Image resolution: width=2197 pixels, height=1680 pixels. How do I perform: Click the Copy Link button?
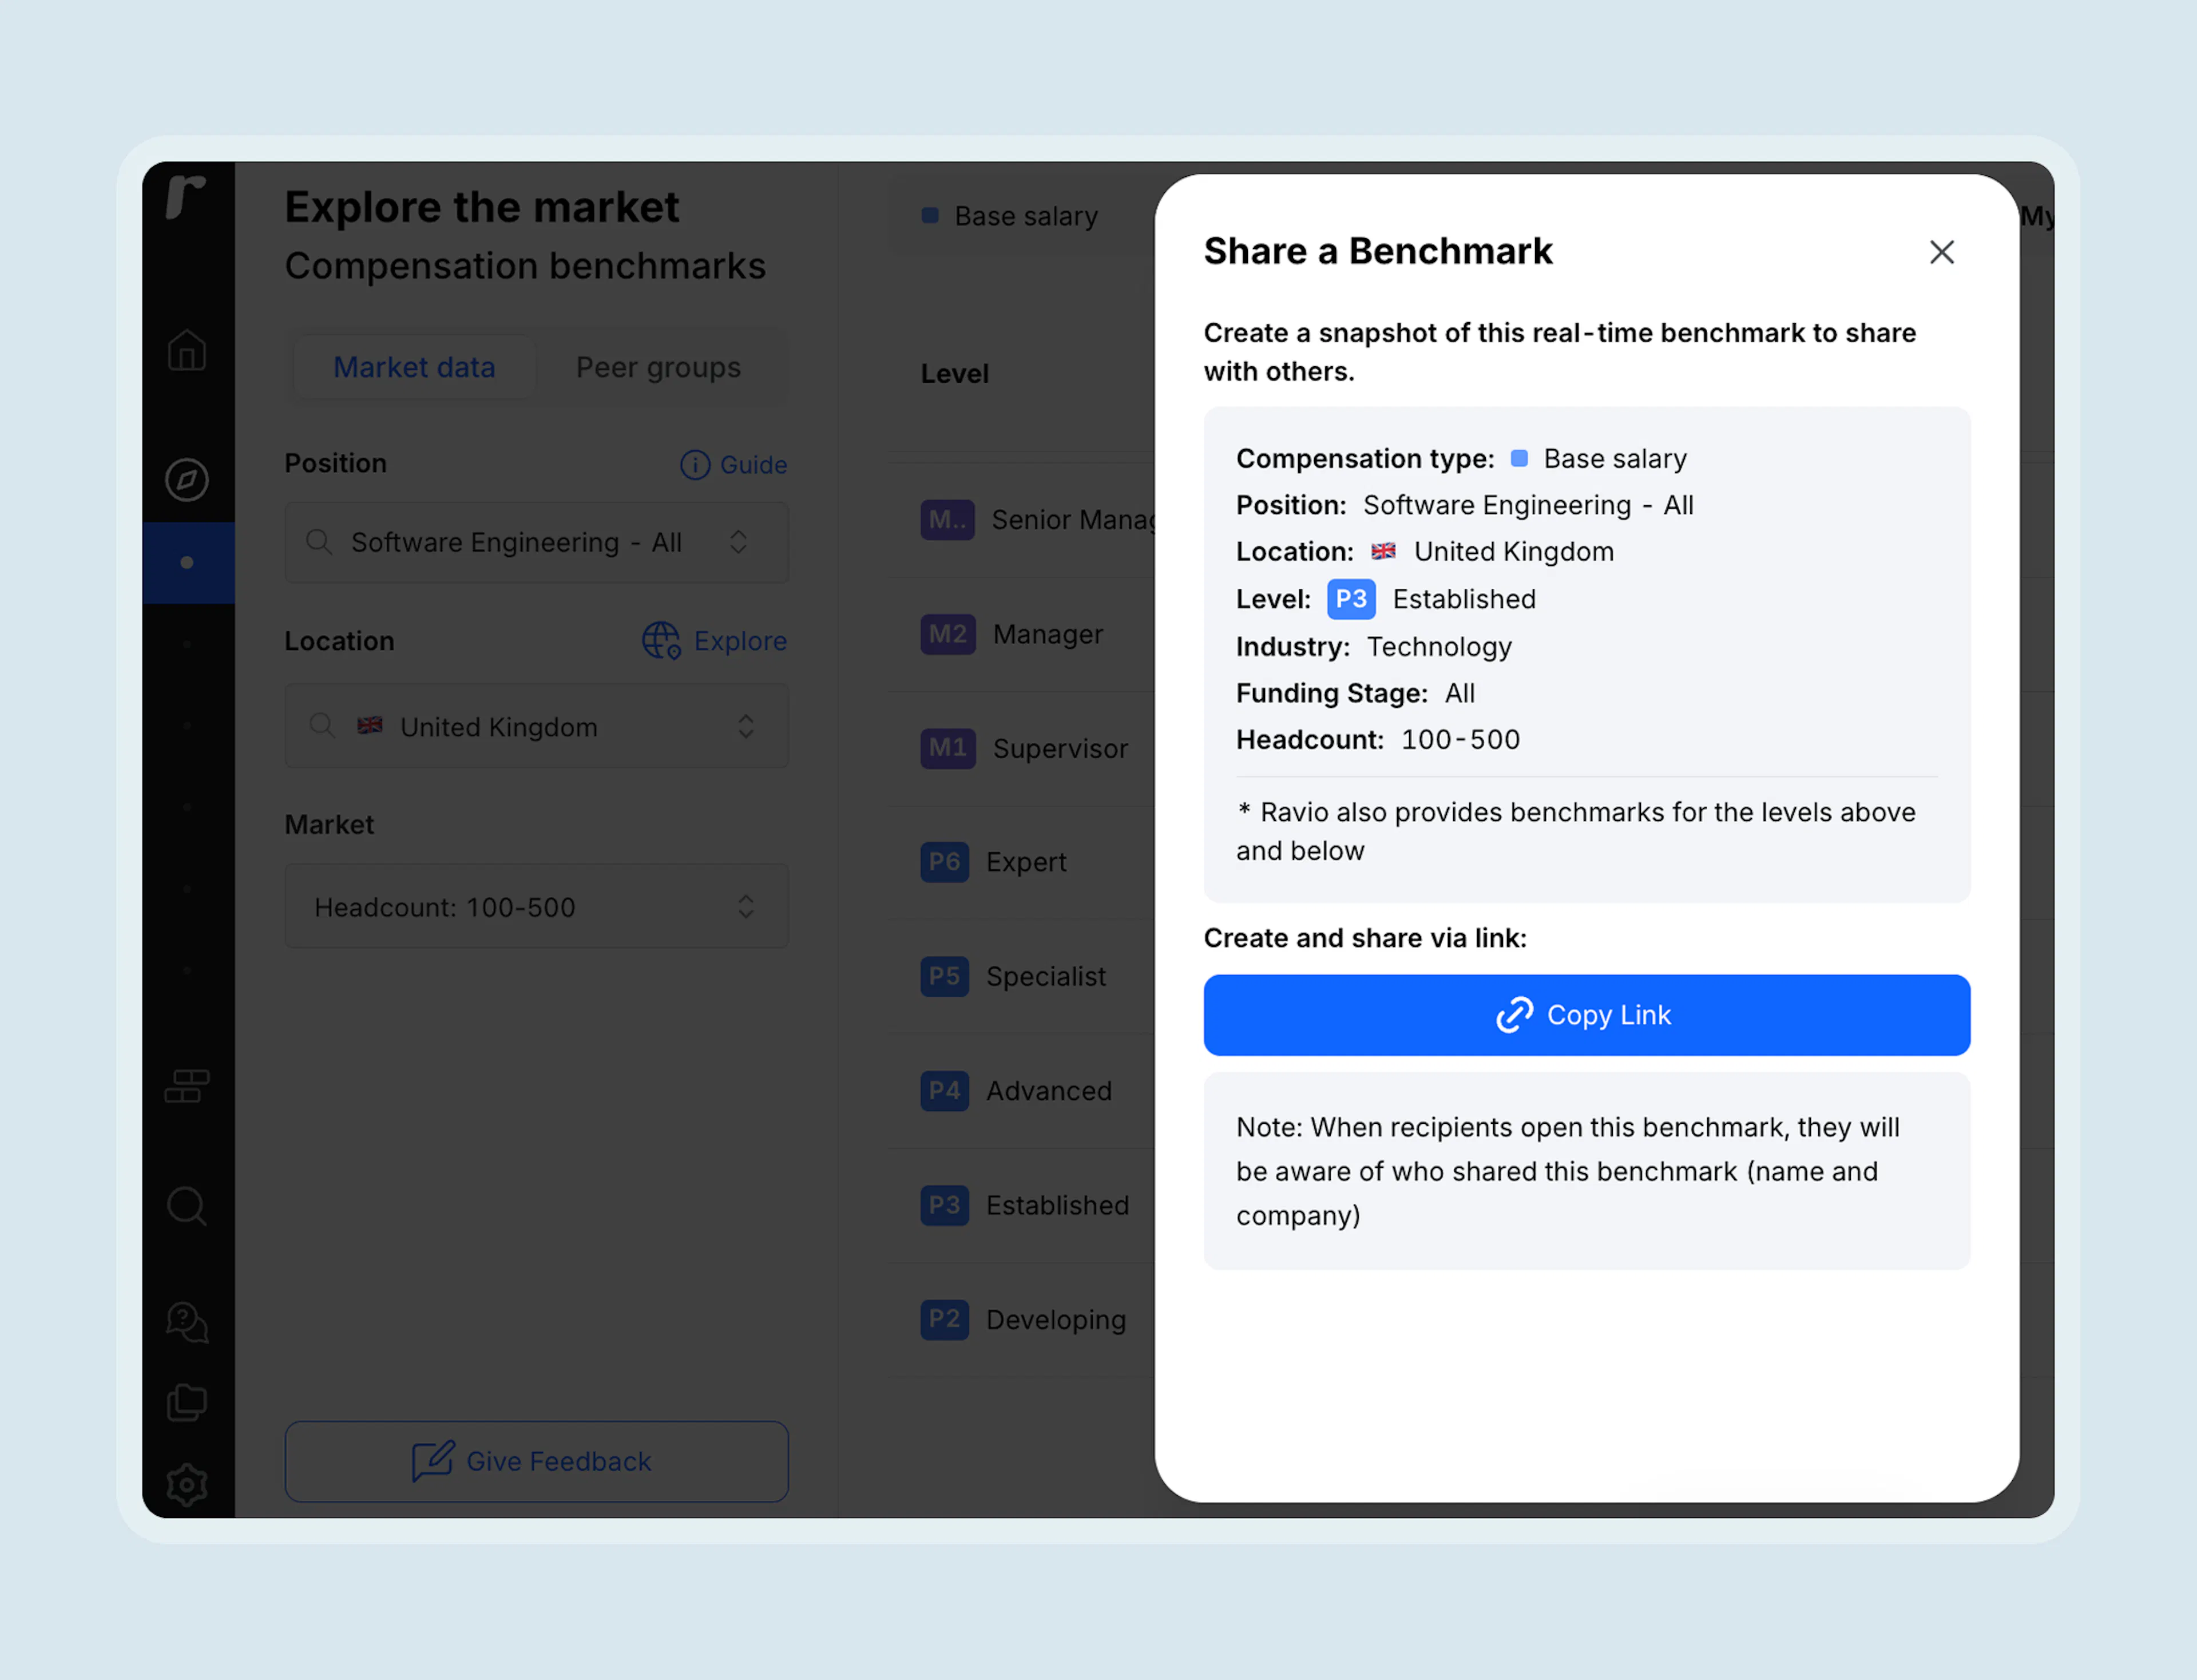1587,1015
